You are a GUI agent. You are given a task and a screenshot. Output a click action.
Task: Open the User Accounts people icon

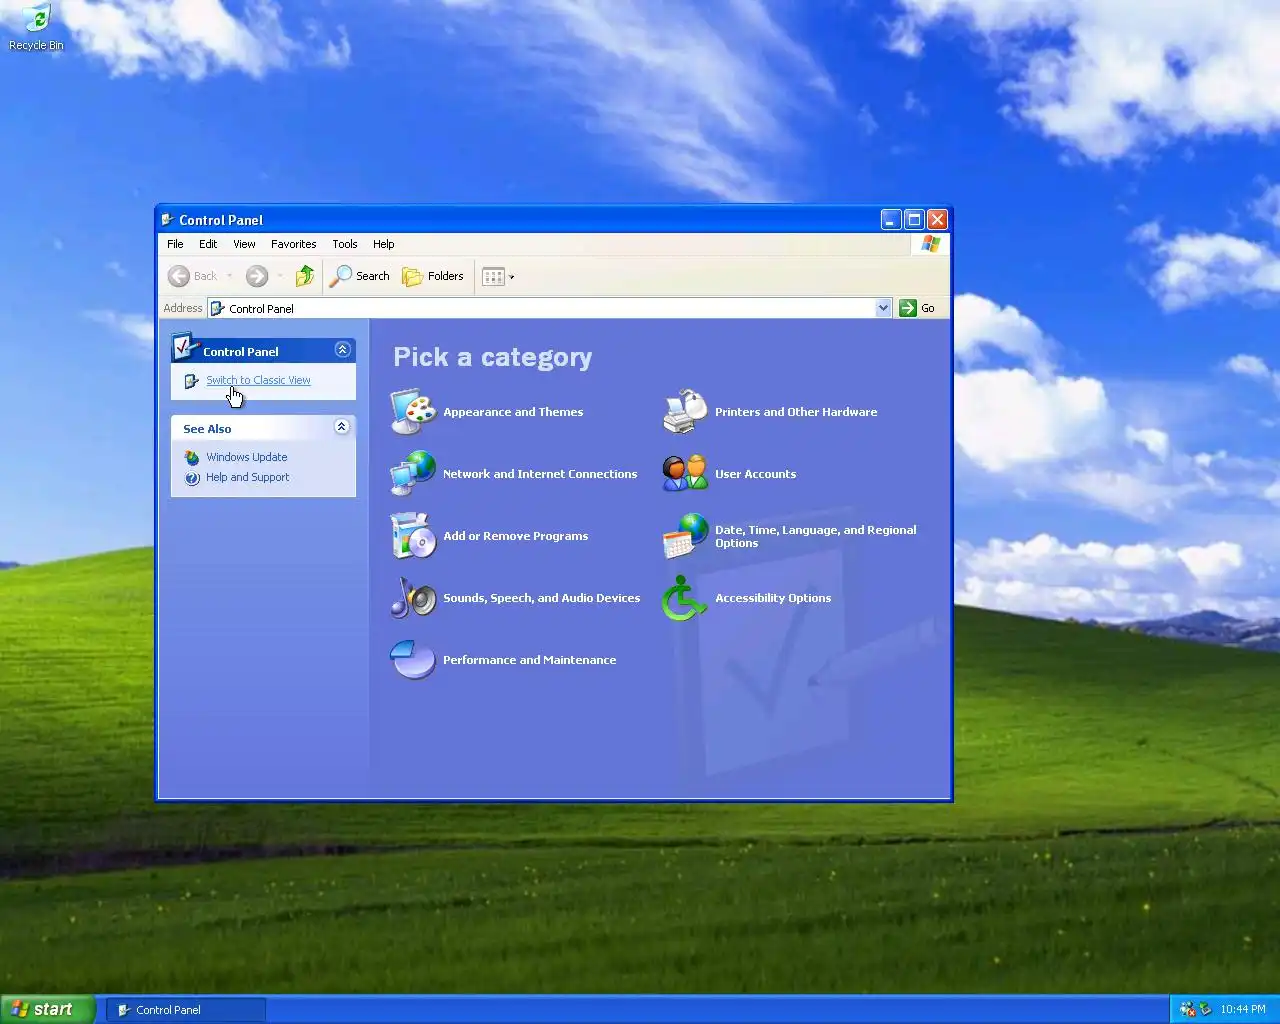click(685, 474)
